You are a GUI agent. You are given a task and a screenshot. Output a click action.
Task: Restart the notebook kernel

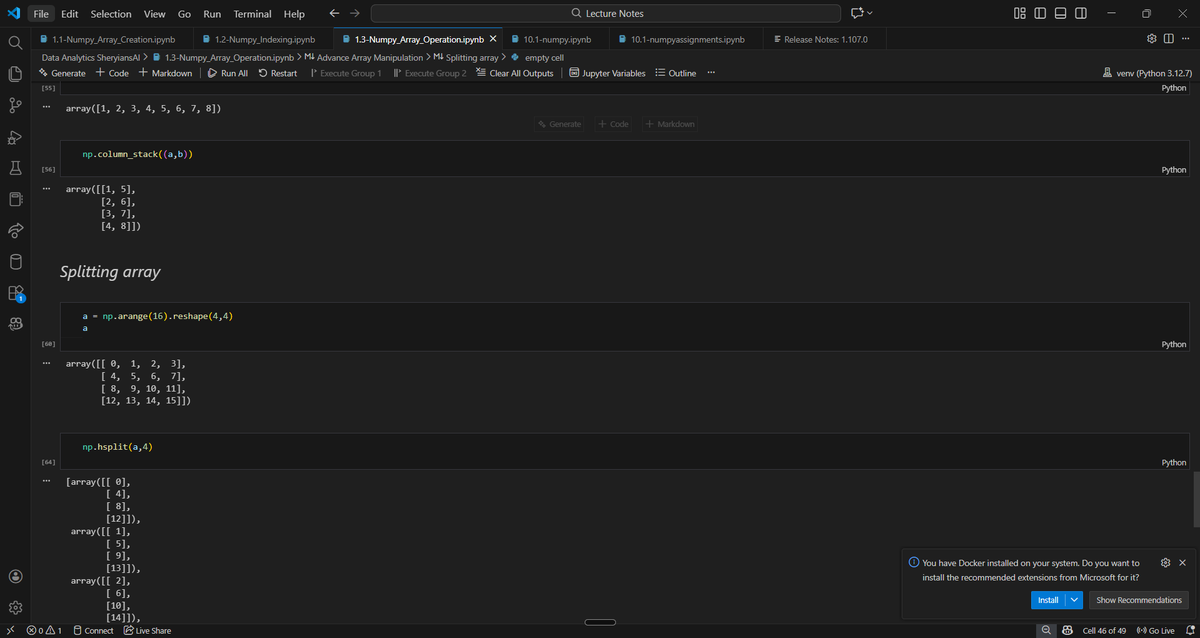click(277, 73)
